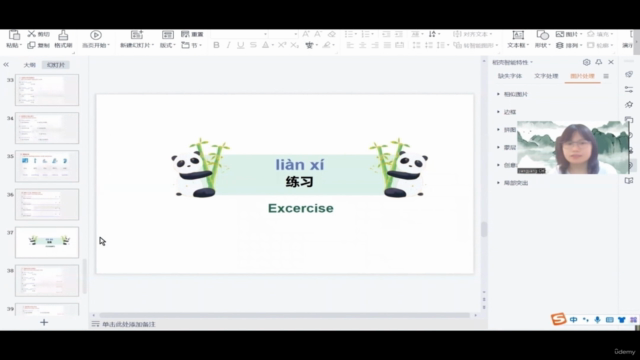Open the Section (节) dropdown
Viewport: 640px width, 360px height.
click(191, 45)
